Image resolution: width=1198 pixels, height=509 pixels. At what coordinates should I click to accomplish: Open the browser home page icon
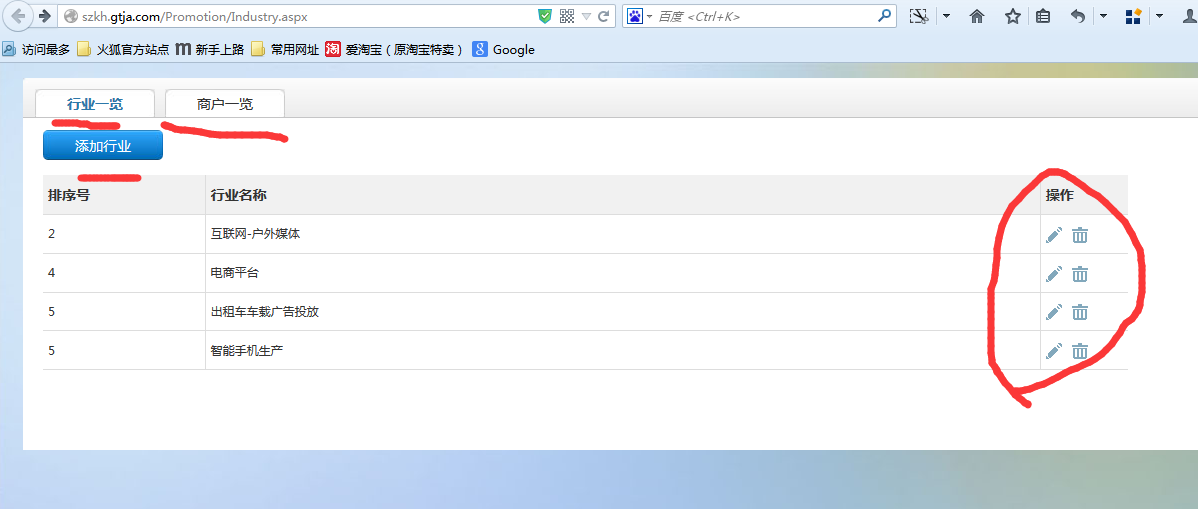point(976,16)
